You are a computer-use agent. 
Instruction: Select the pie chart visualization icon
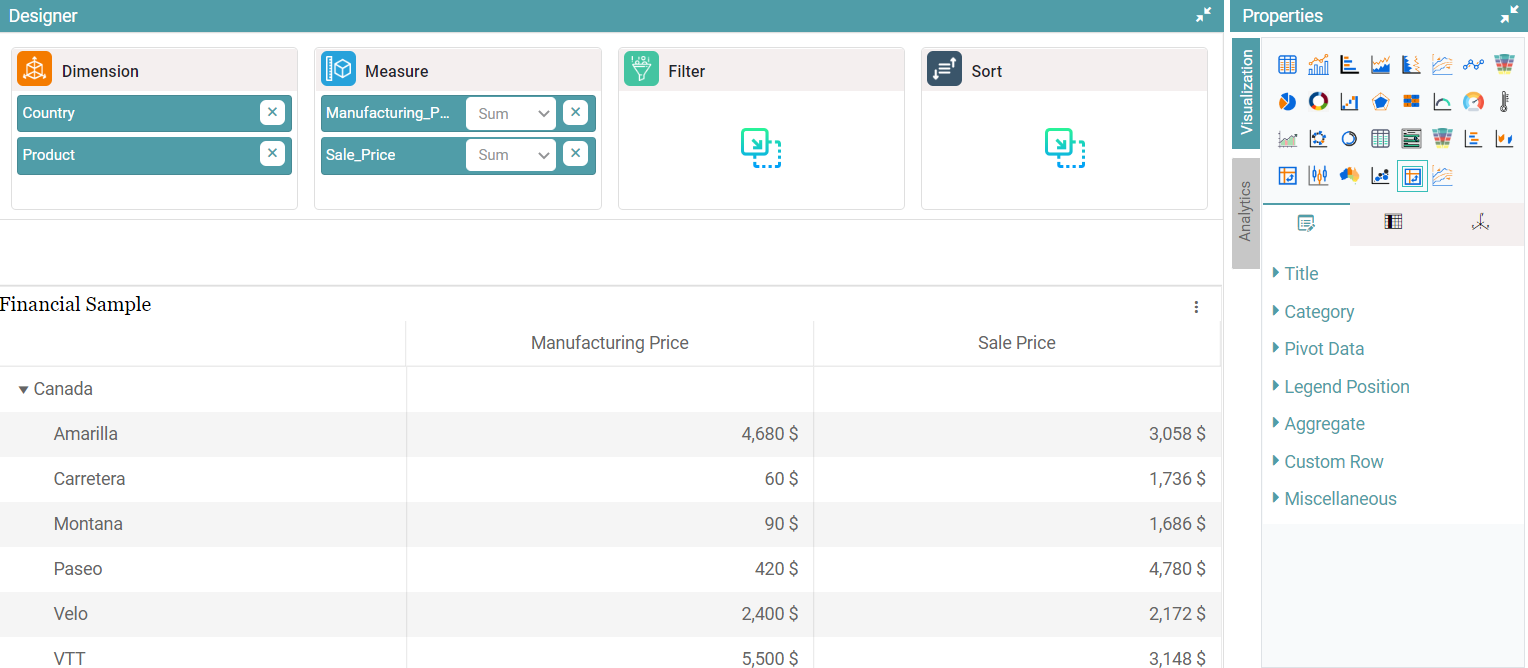point(1287,101)
